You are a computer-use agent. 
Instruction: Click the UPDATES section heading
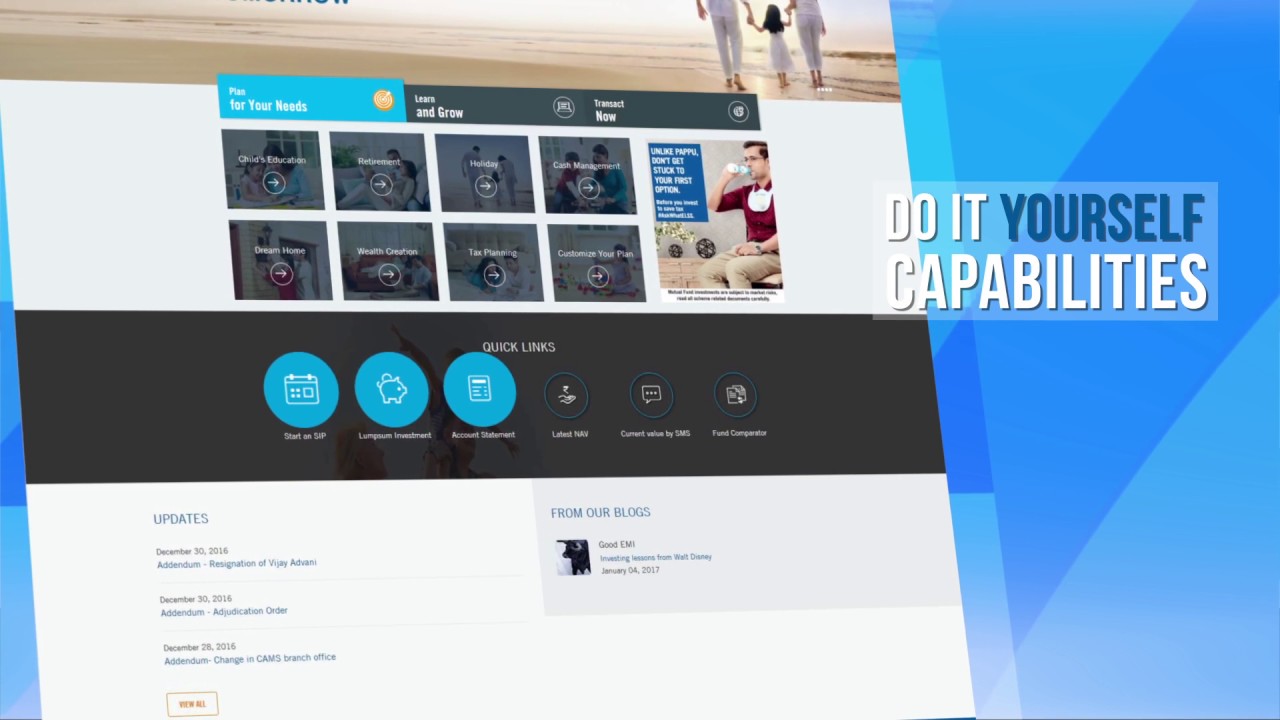(181, 519)
